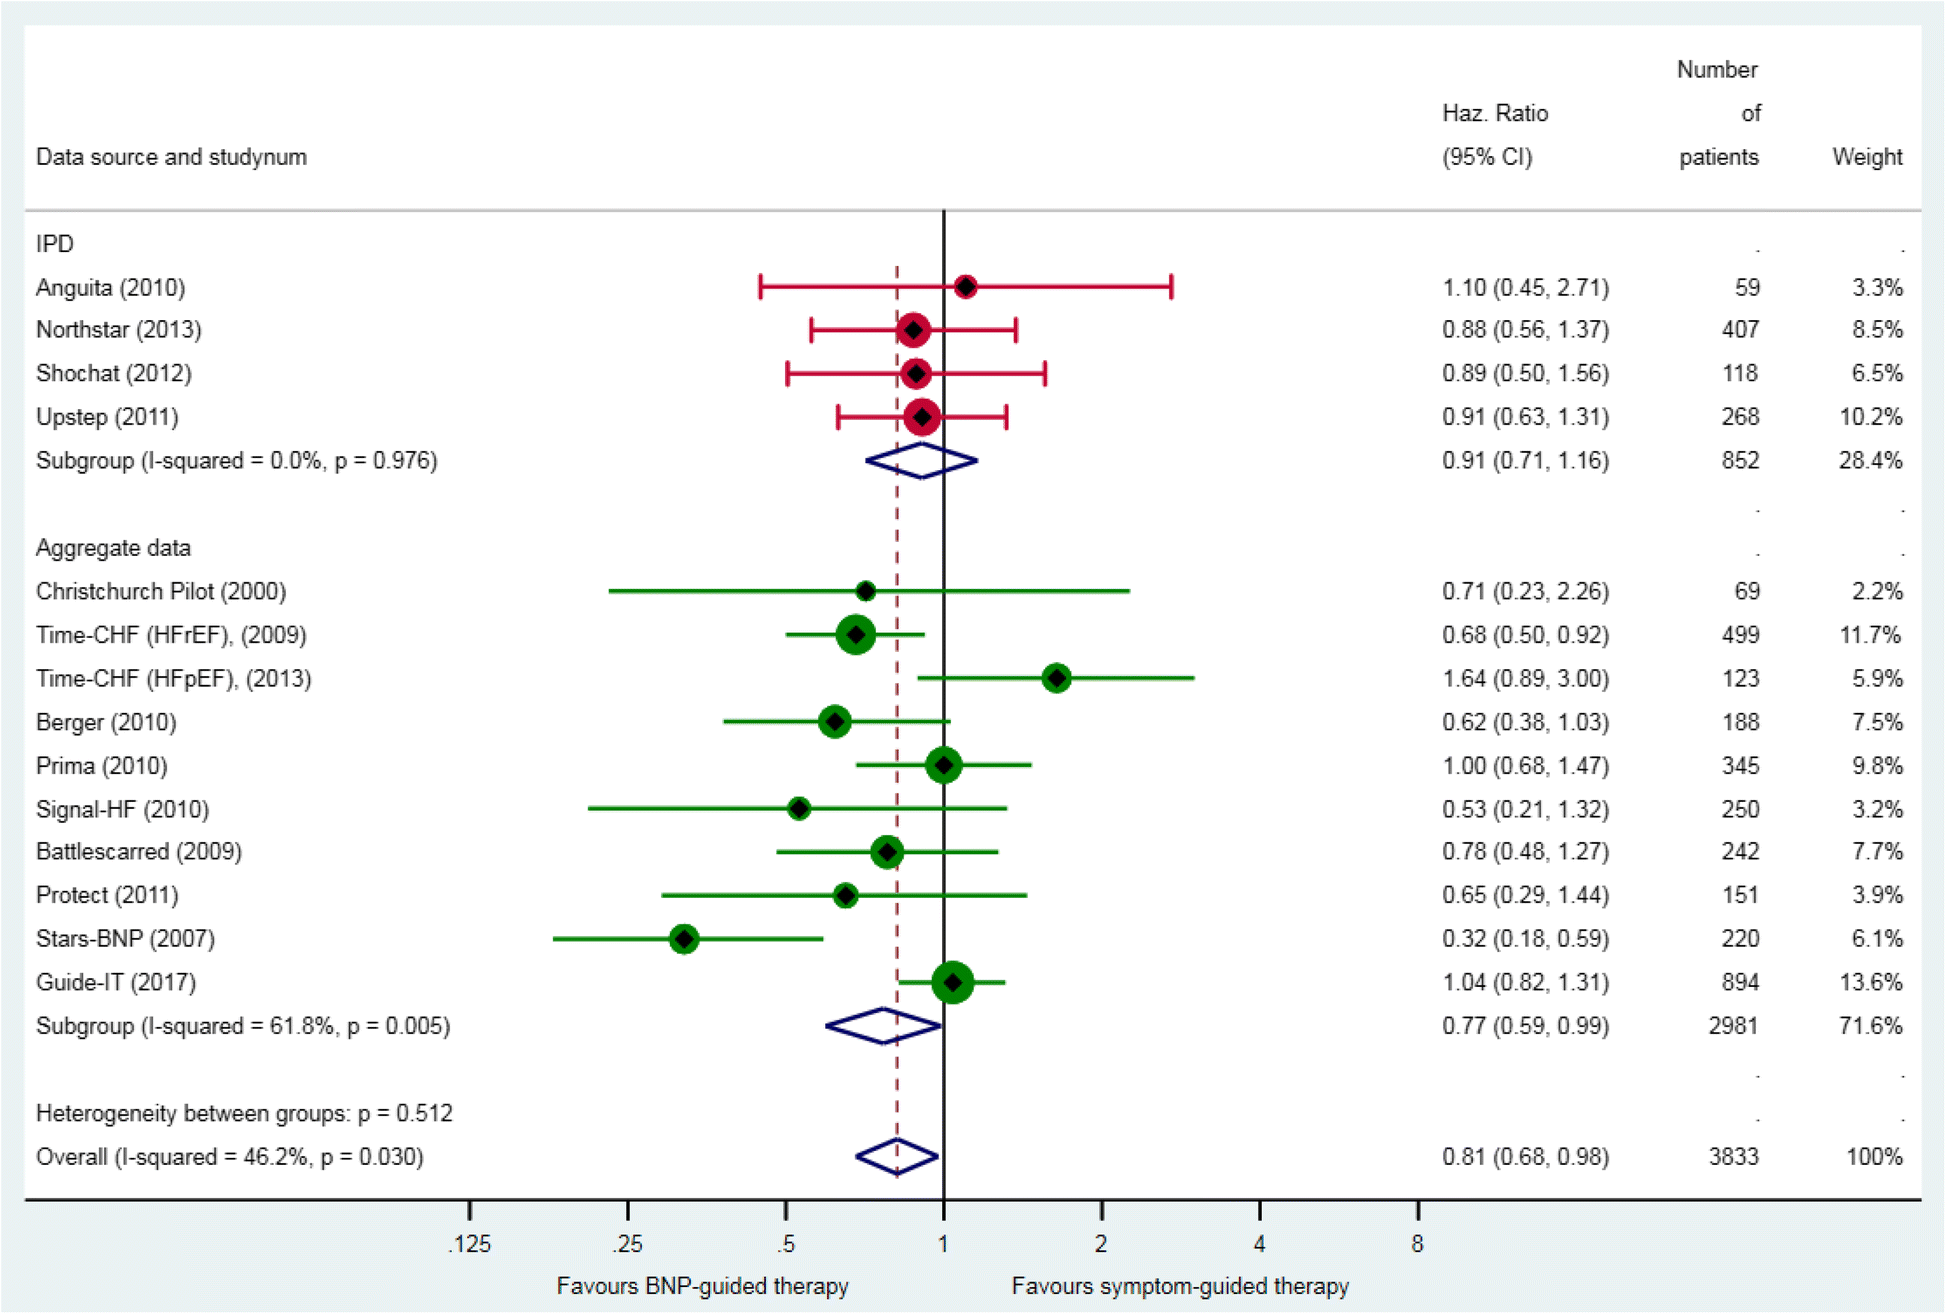Viewport: 1946px width, 1314px height.
Task: Click the Anguita red point marker
Action: 965,288
